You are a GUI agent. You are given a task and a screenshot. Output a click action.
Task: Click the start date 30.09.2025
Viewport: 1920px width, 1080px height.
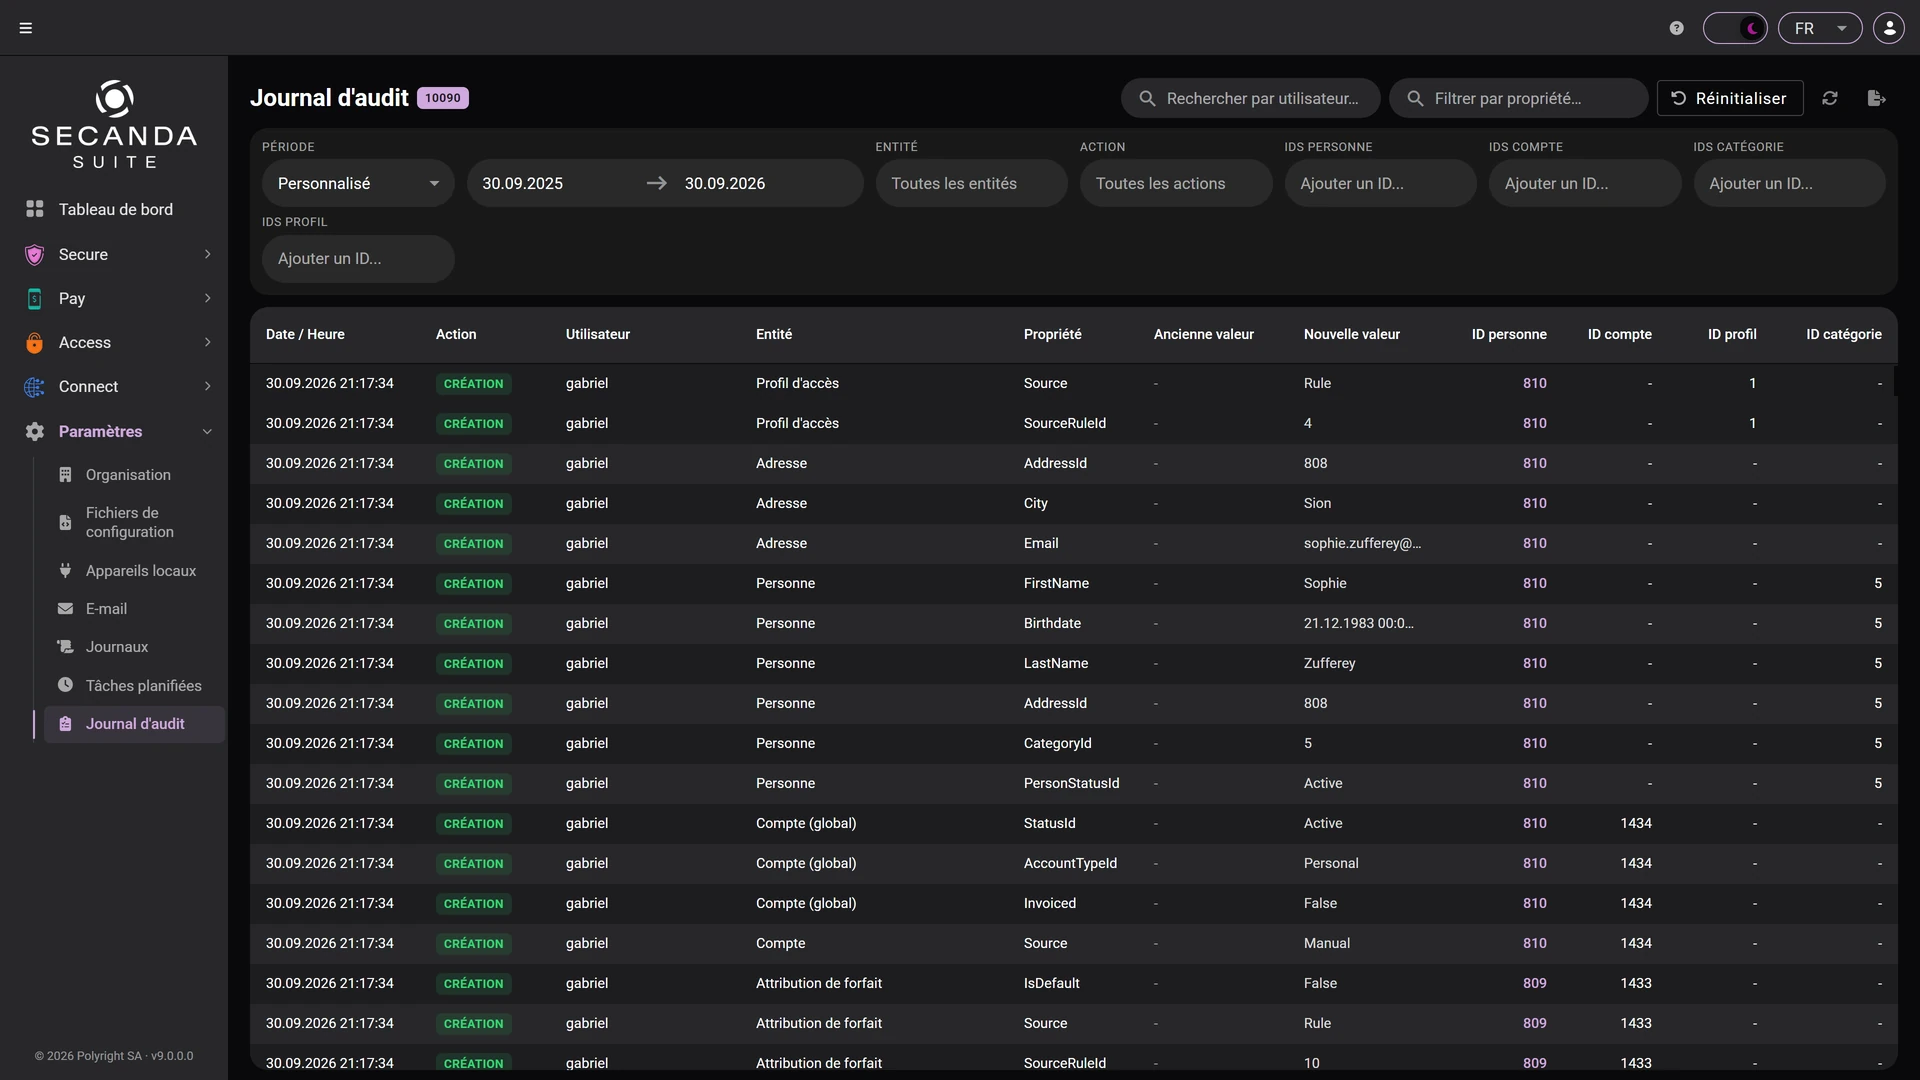click(522, 183)
